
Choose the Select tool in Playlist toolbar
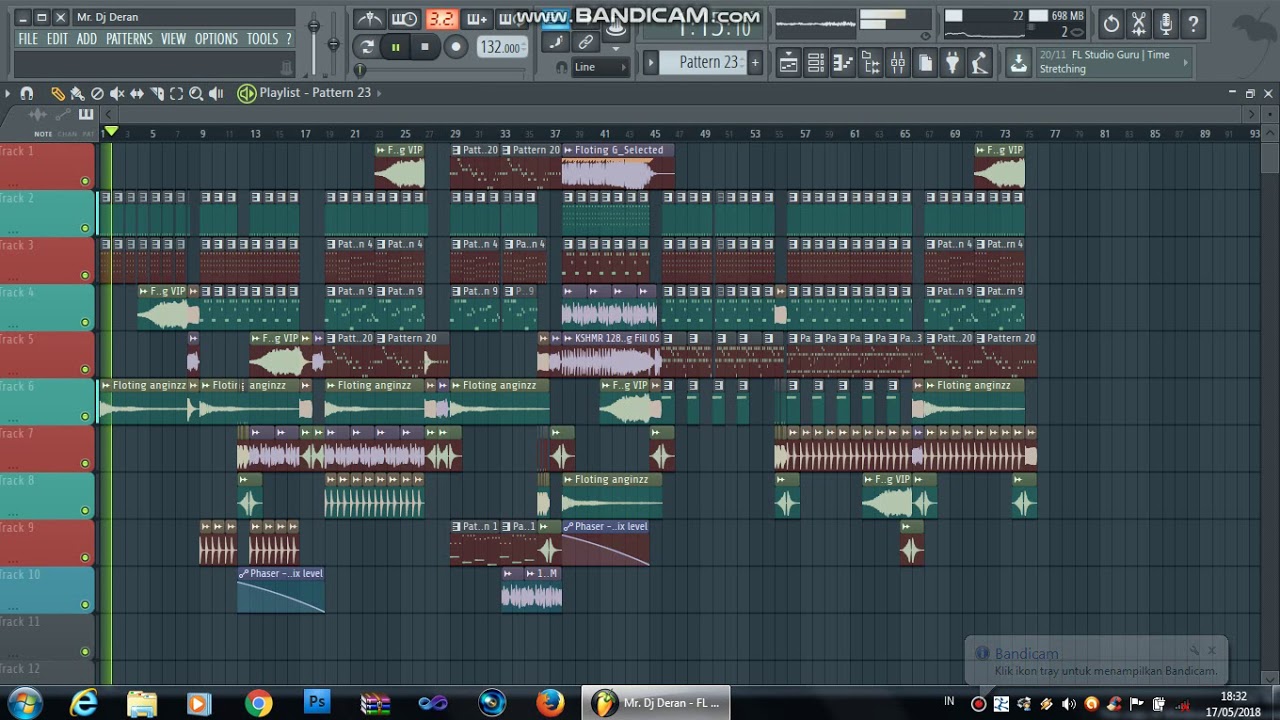(176, 93)
